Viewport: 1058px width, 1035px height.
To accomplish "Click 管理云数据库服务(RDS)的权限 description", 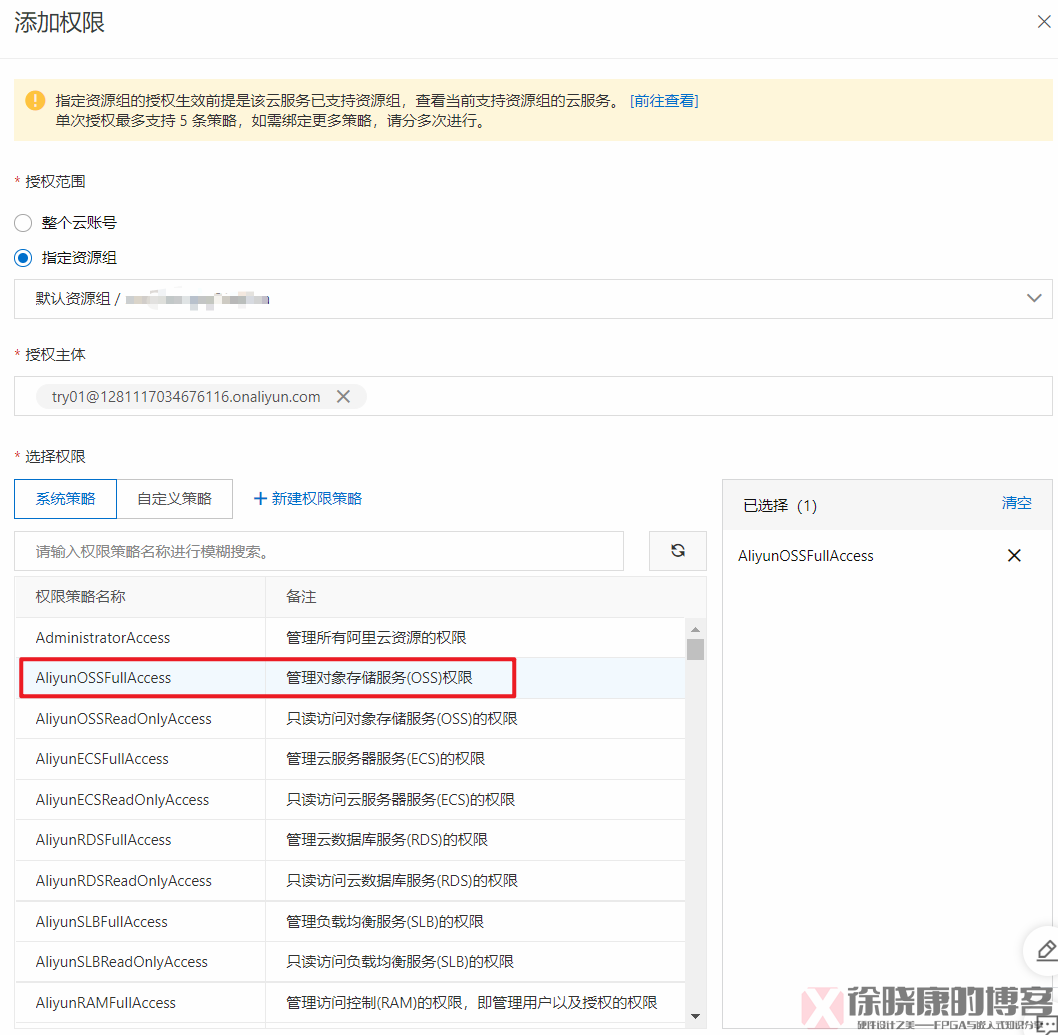I will coord(387,840).
